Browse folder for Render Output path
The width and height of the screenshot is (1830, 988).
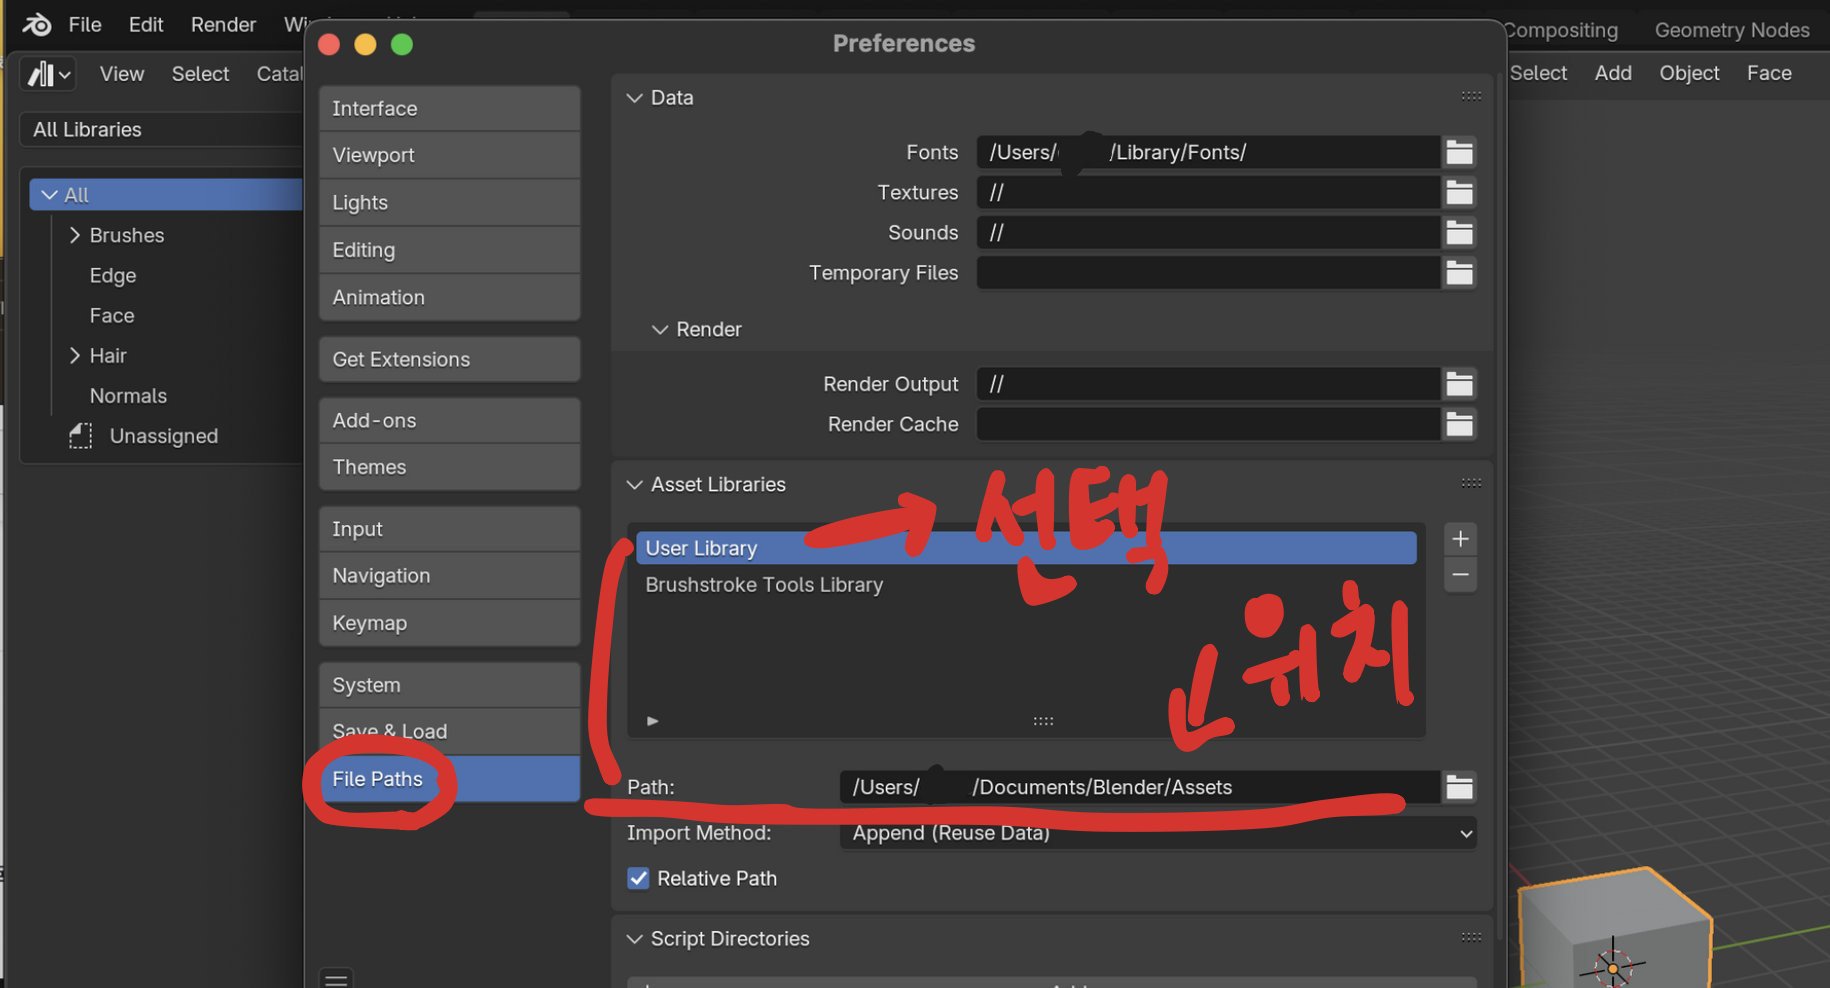(1459, 384)
